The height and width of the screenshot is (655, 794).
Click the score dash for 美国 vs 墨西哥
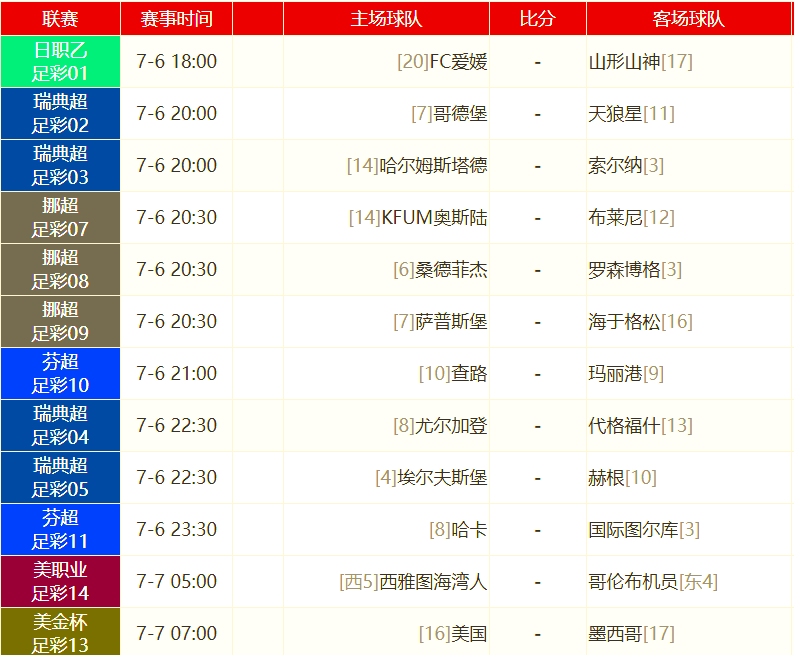538,635
